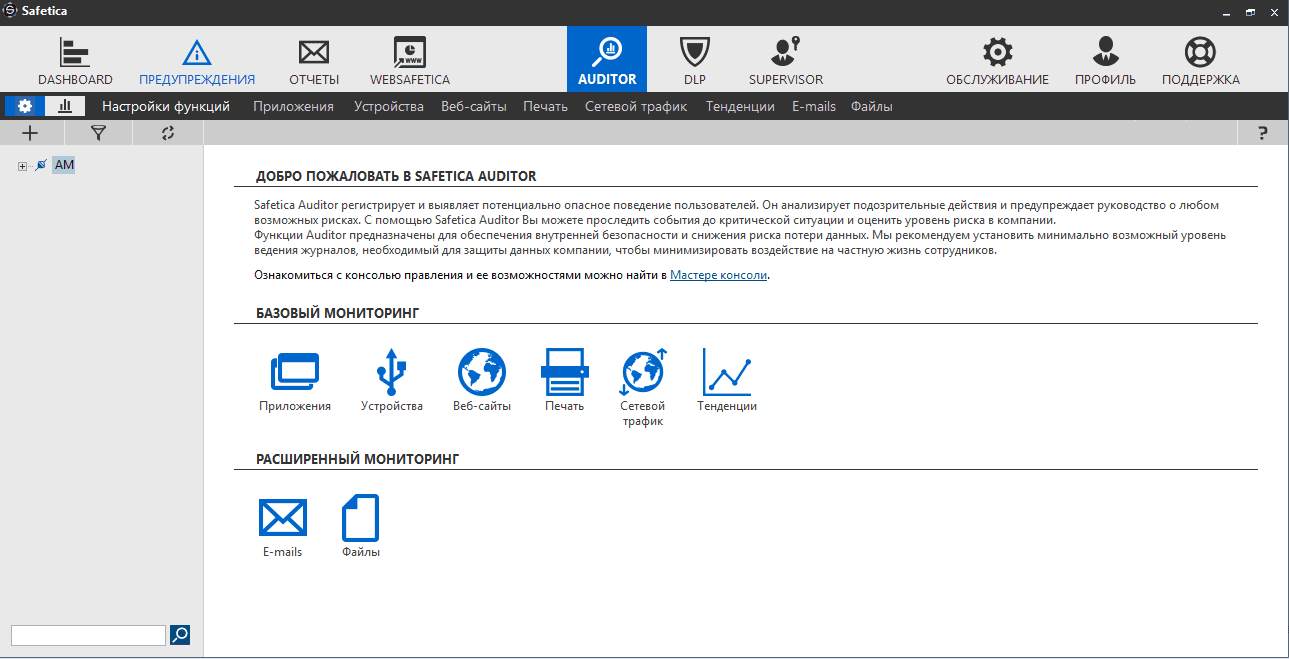Open the Файлы tab in submenu
The image size is (1289, 659).
point(872,106)
